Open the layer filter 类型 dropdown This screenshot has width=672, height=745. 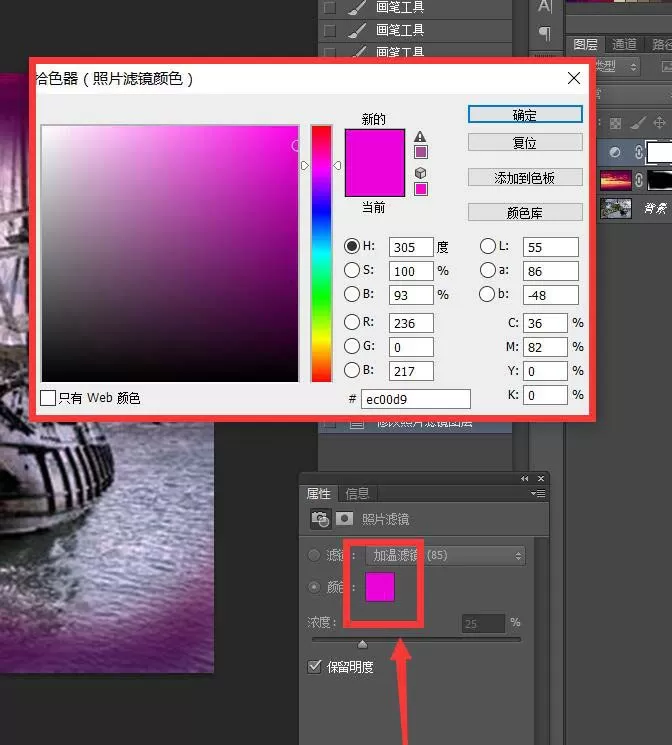coord(615,66)
